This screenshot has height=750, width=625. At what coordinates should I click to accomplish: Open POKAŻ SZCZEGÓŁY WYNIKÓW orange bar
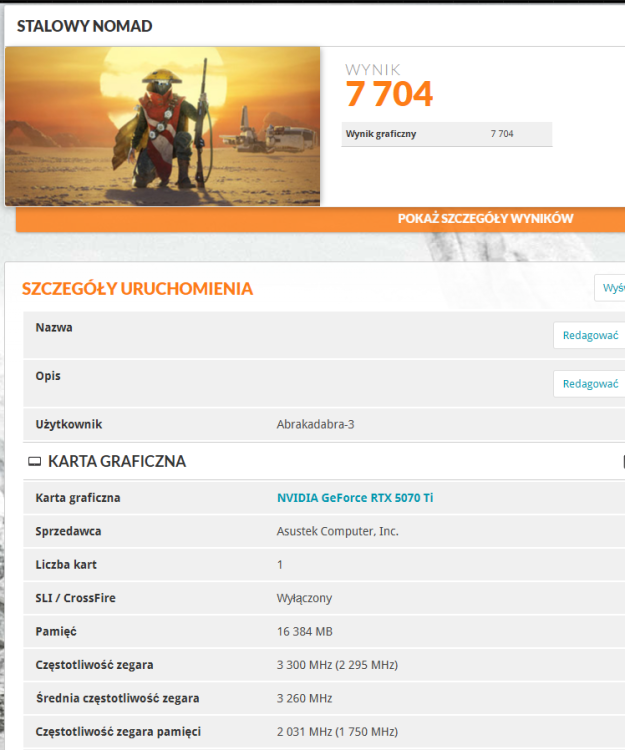point(320,219)
